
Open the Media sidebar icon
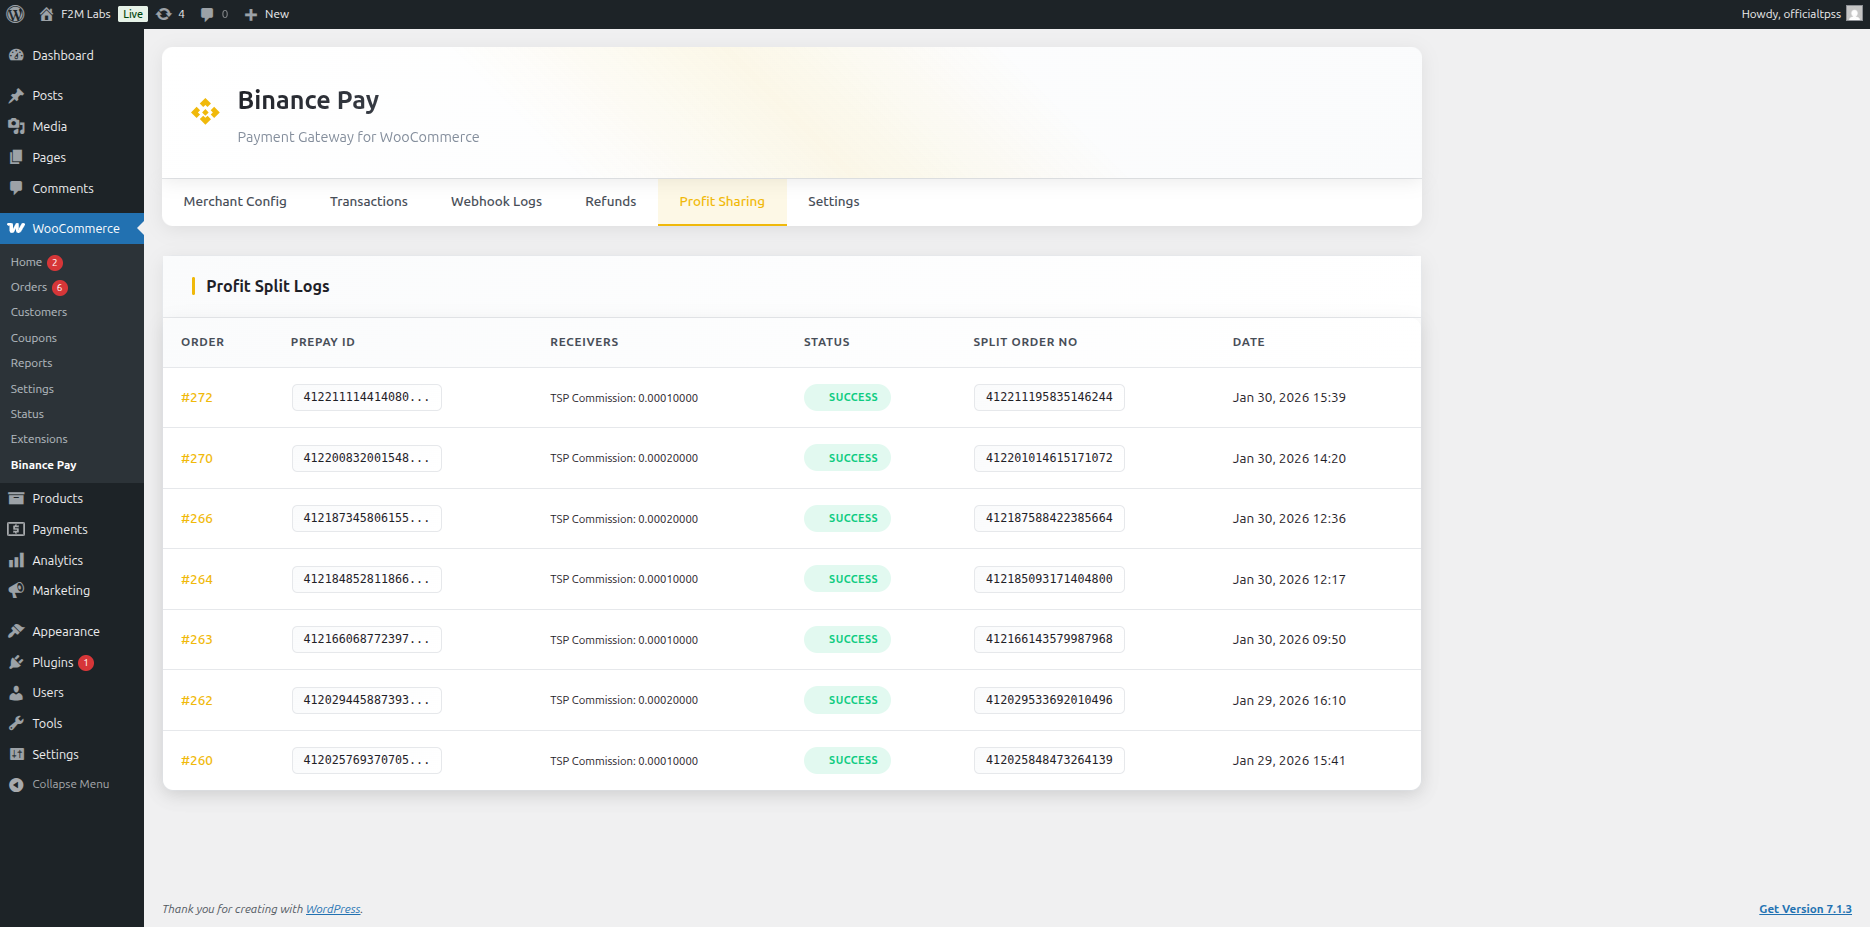coord(16,126)
